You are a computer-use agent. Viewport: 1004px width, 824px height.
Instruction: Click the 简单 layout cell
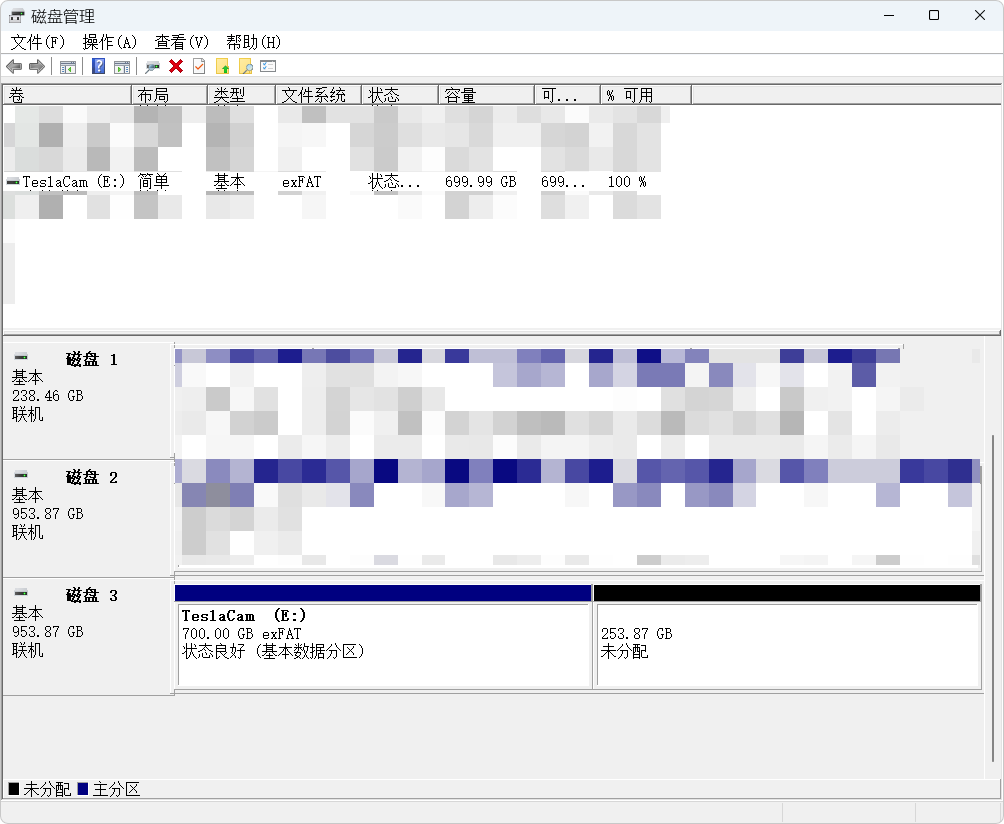pyautogui.click(x=154, y=182)
